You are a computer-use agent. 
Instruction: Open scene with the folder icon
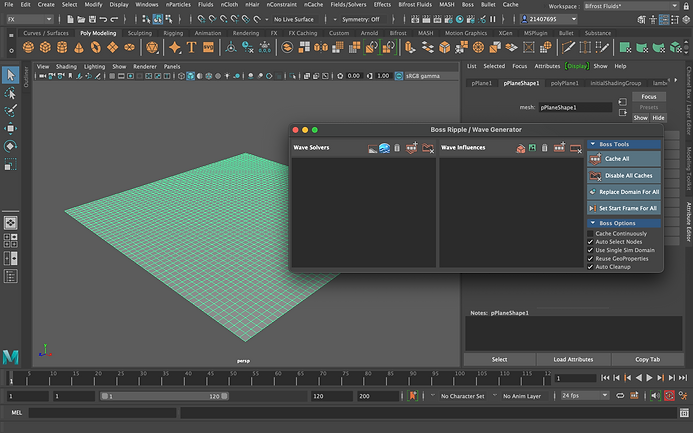81,19
